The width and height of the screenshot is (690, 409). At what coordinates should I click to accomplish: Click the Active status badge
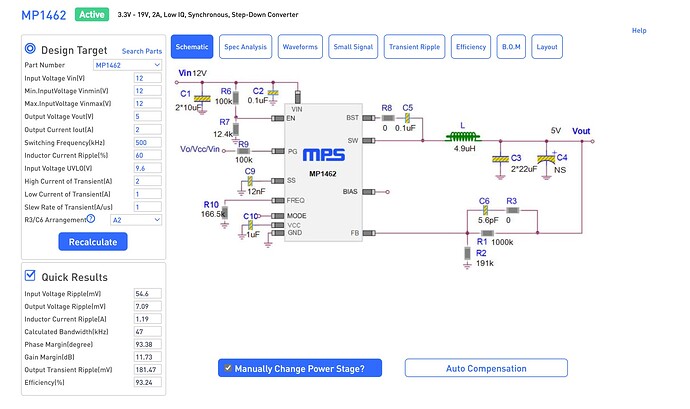92,15
